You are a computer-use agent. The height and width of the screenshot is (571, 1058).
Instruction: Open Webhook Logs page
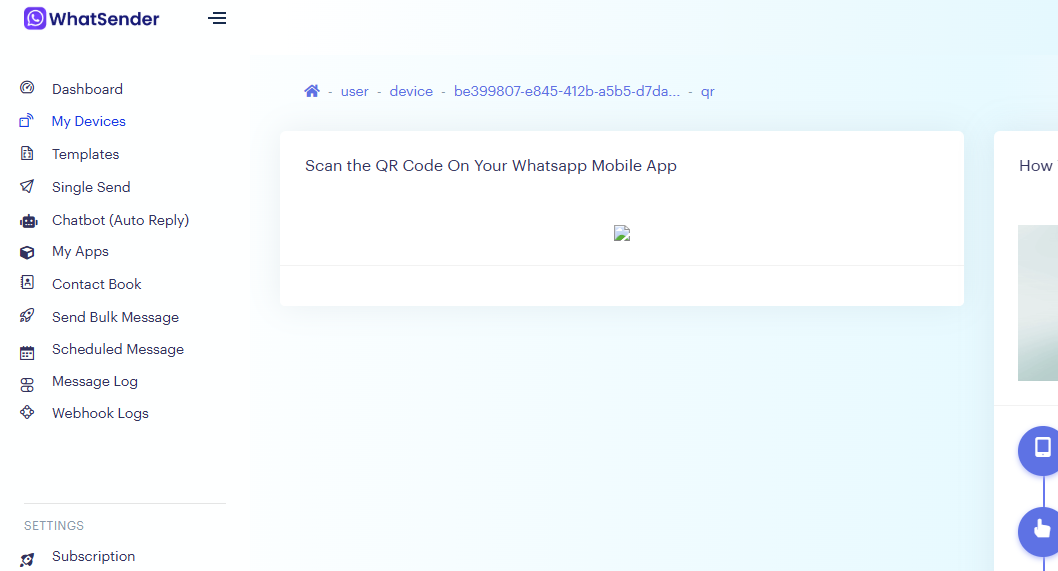100,413
